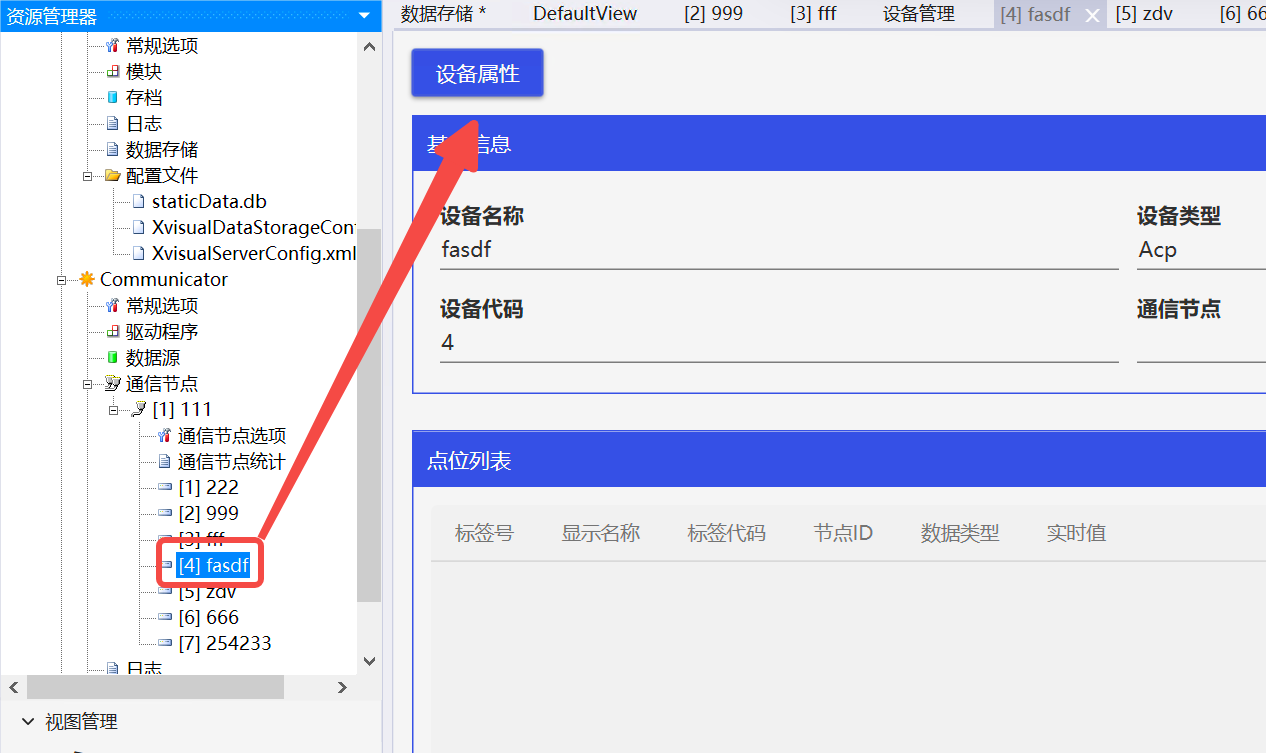Select the [7] 254233 tree item
This screenshot has height=753, width=1266.
point(224,644)
